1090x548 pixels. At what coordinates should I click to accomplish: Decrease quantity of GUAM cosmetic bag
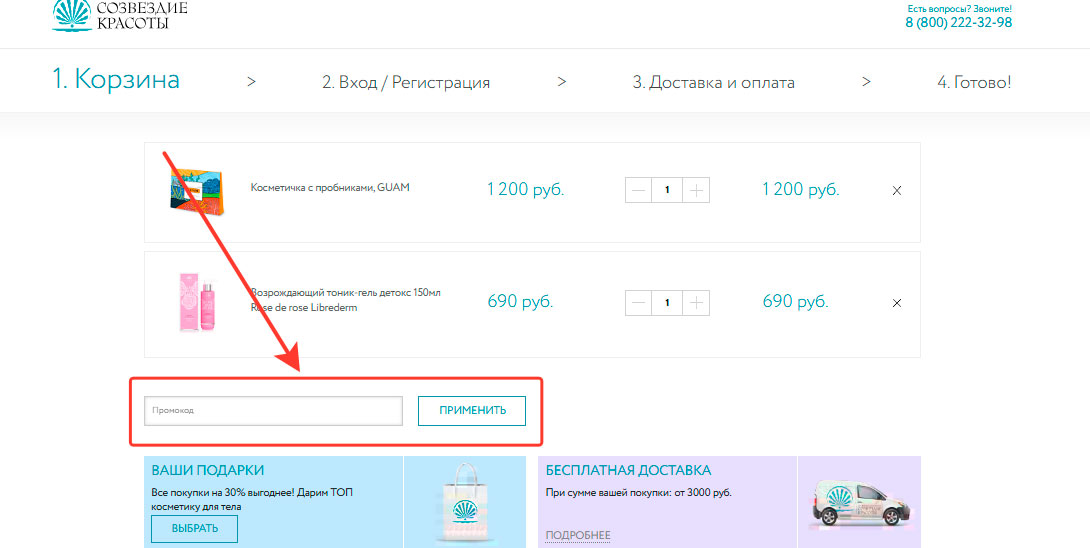click(638, 190)
